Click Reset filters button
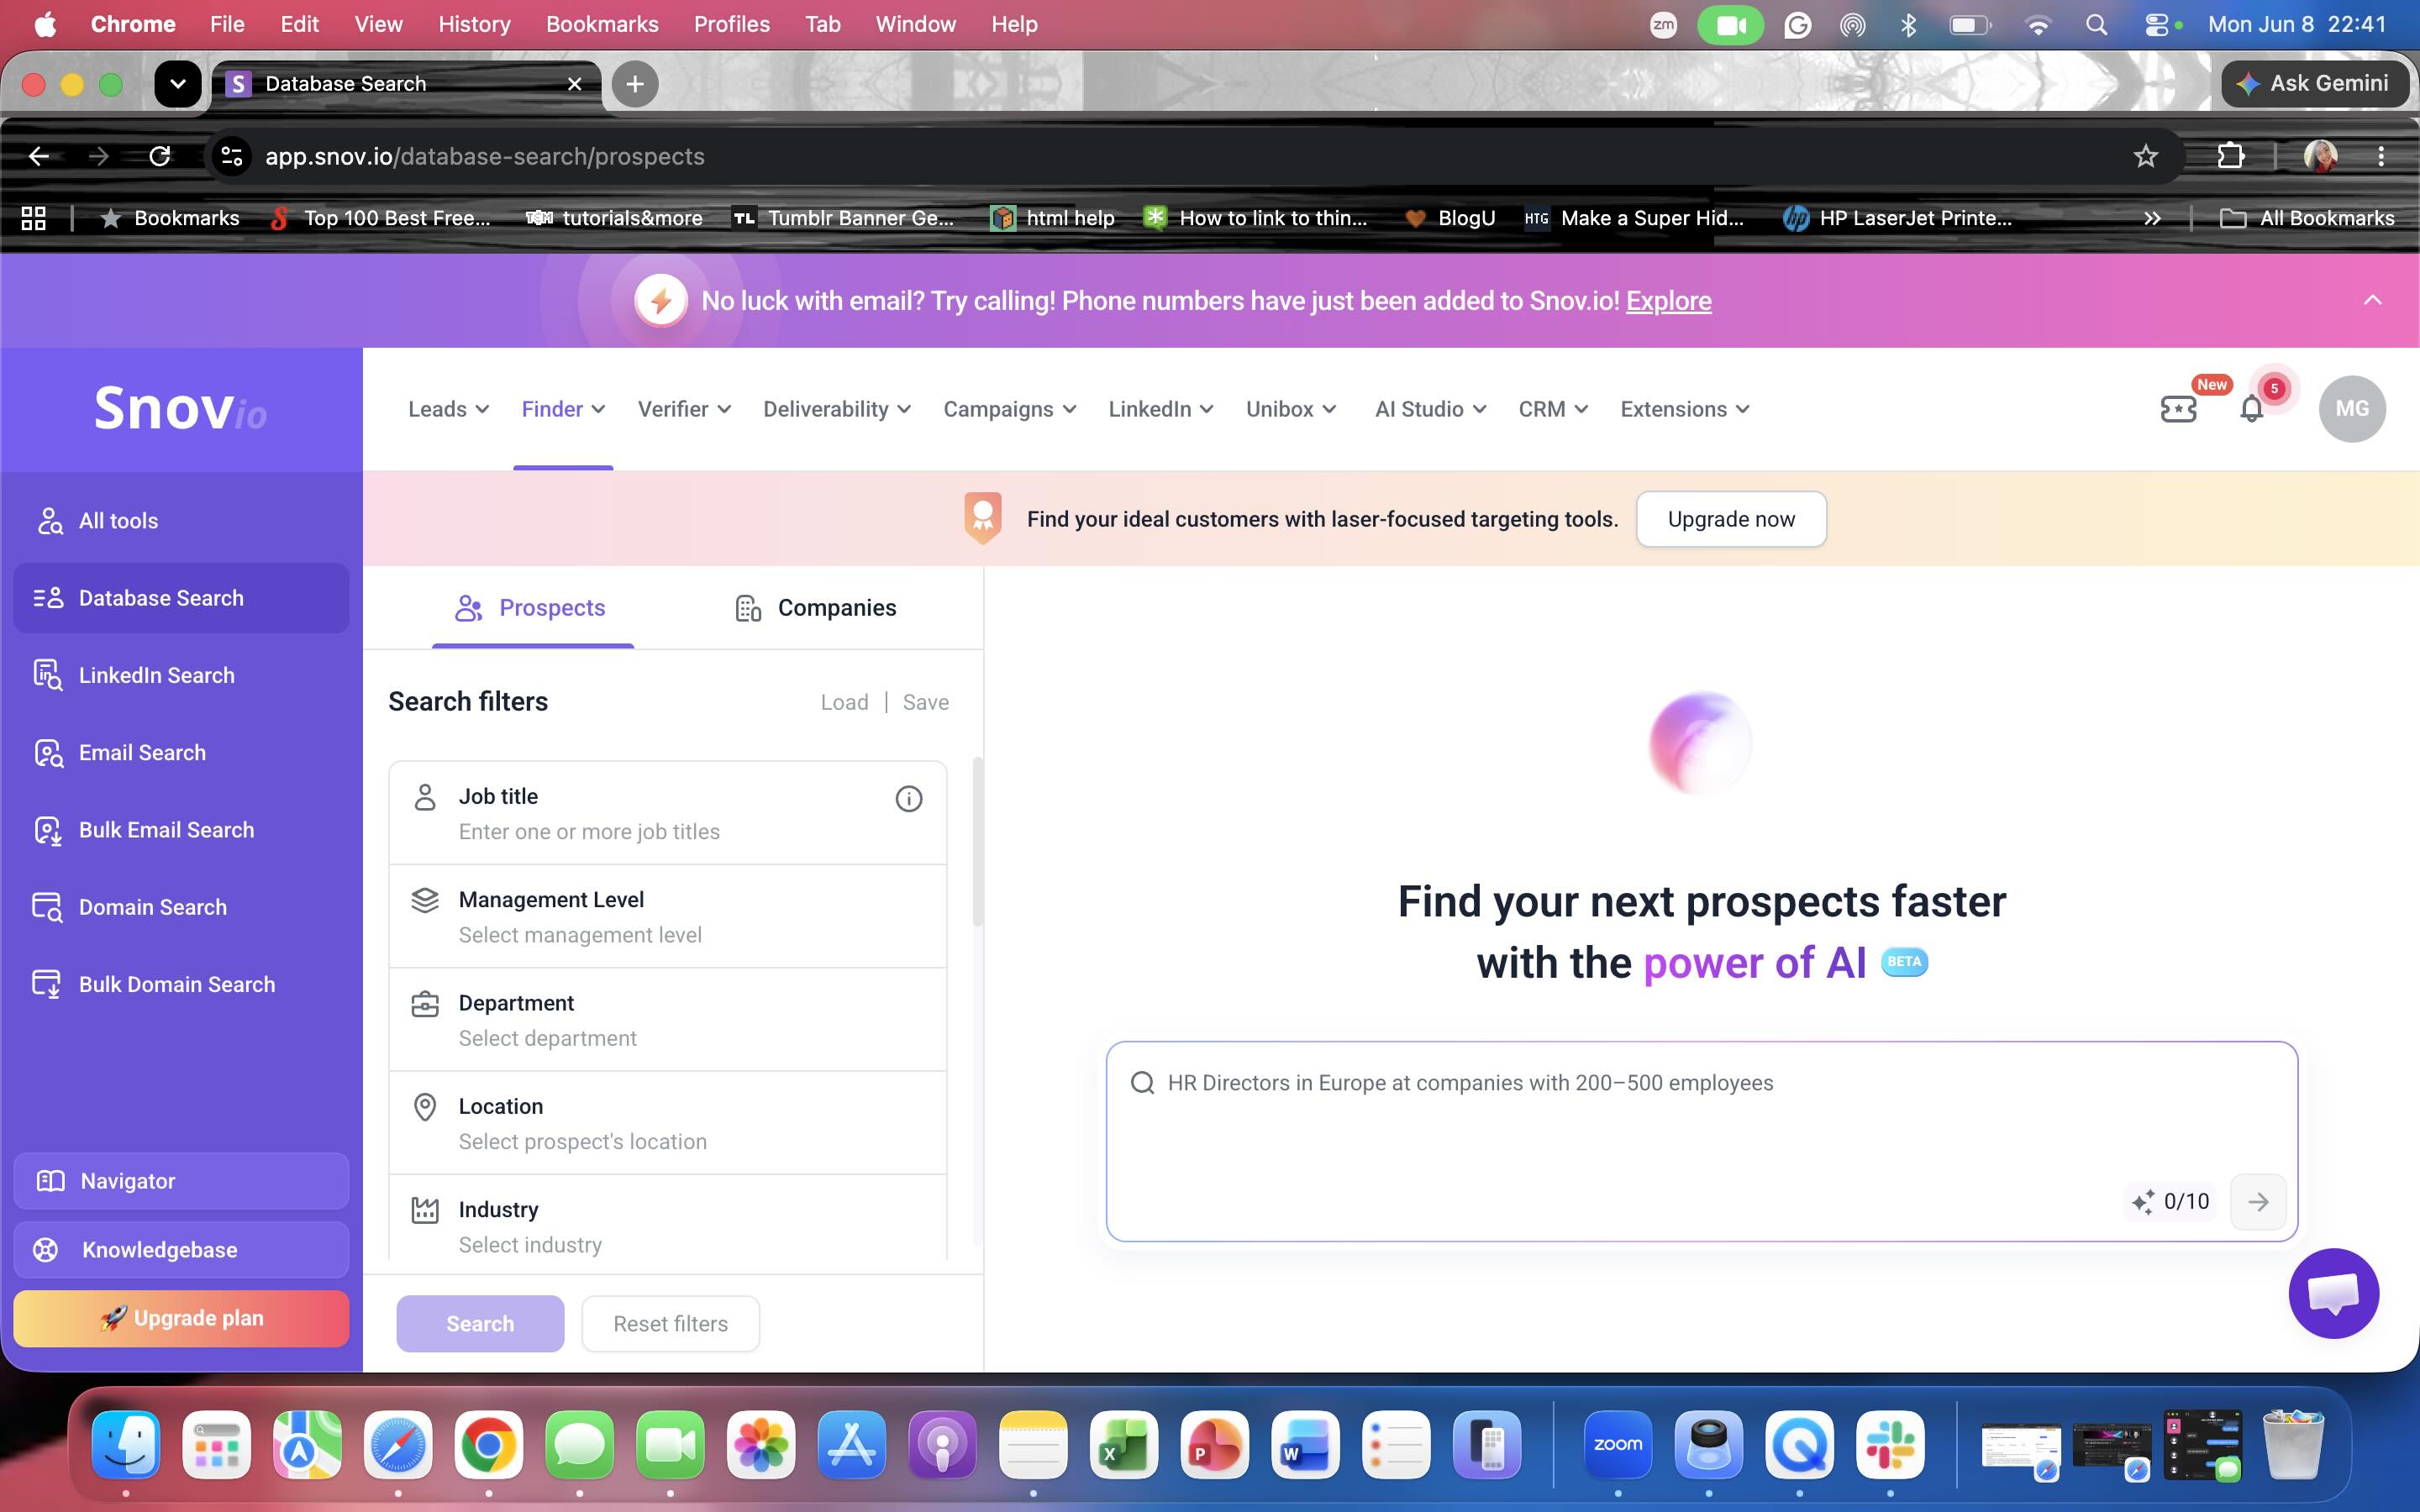Viewport: 2420px width, 1512px height. coord(671,1323)
